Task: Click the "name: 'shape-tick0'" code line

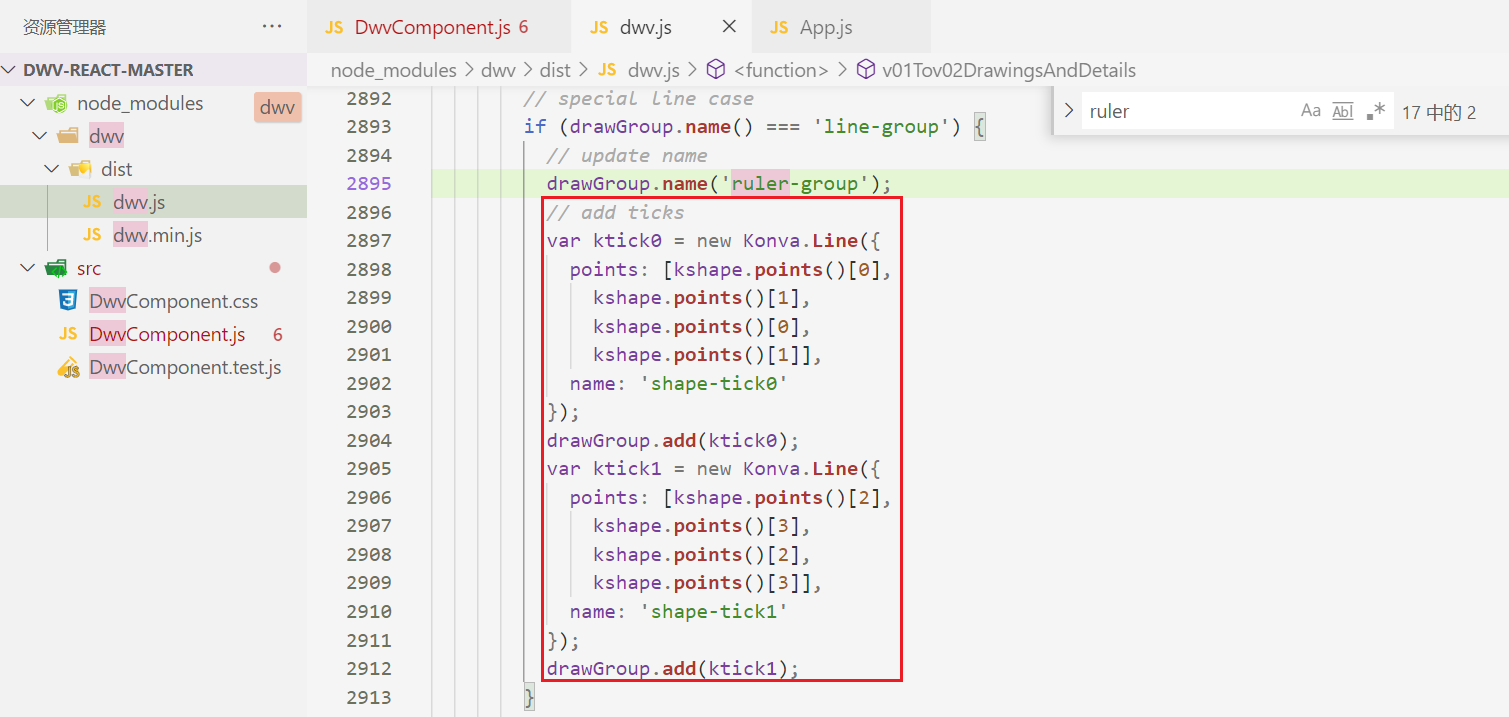Action: pos(679,383)
